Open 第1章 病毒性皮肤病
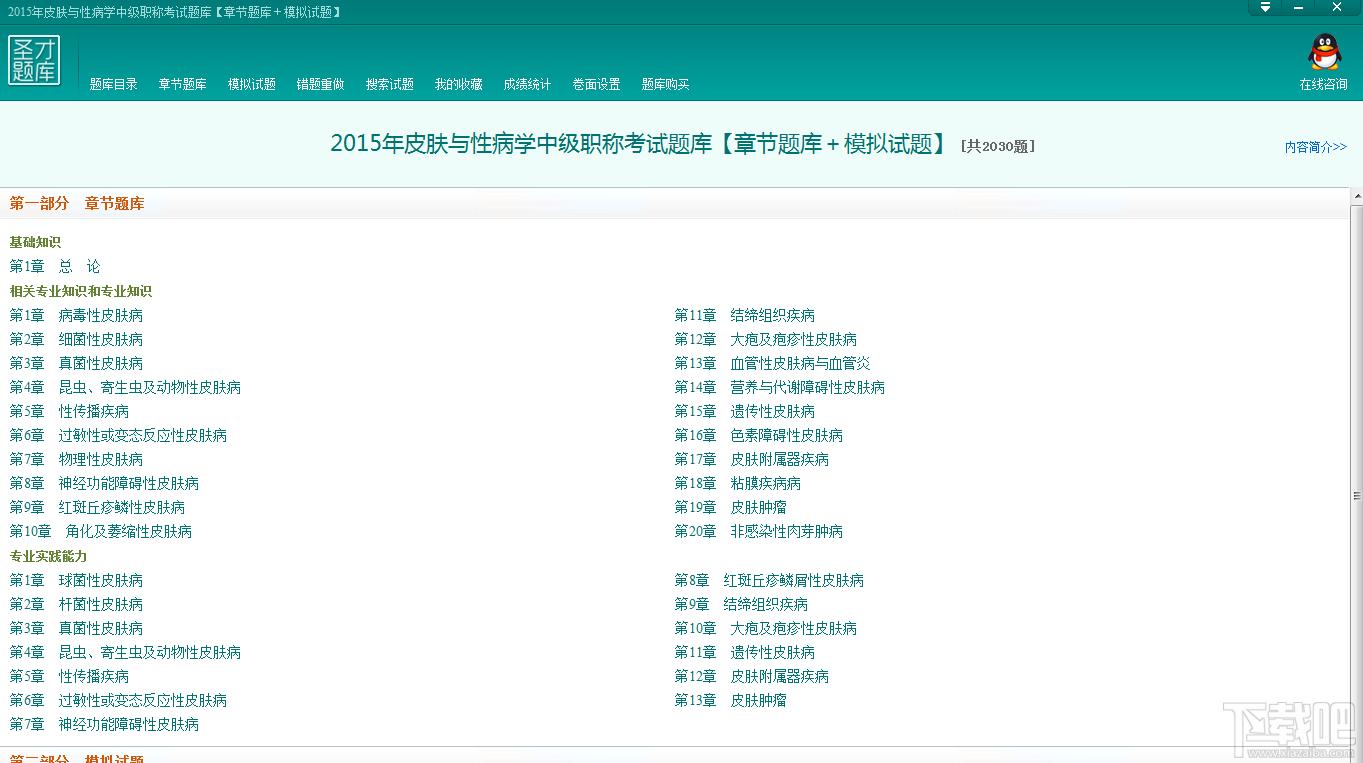This screenshot has width=1363, height=763. point(76,316)
